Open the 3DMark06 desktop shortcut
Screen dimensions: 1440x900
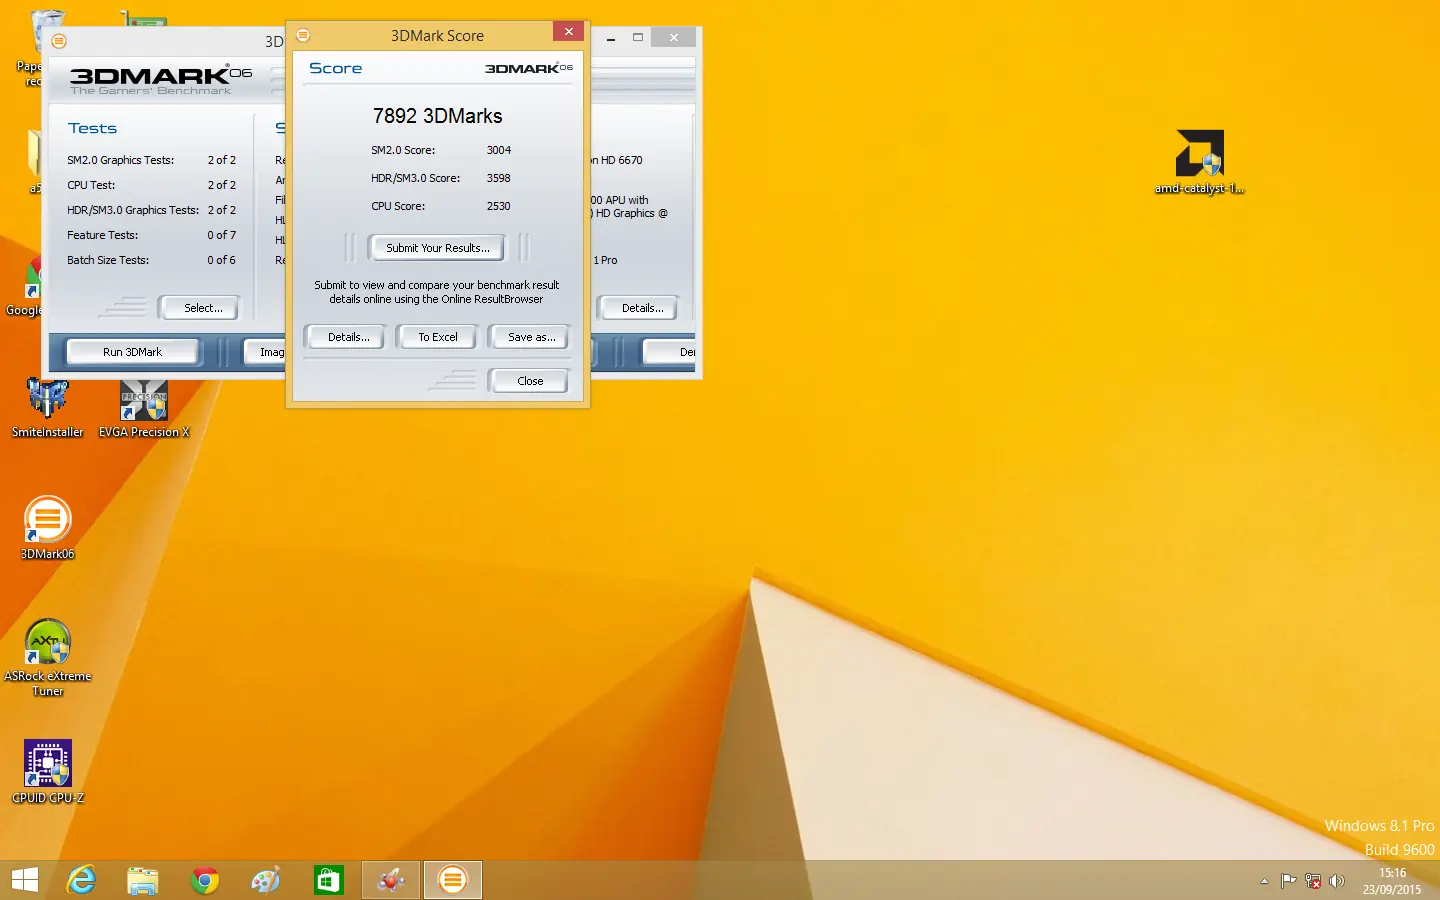click(x=47, y=527)
